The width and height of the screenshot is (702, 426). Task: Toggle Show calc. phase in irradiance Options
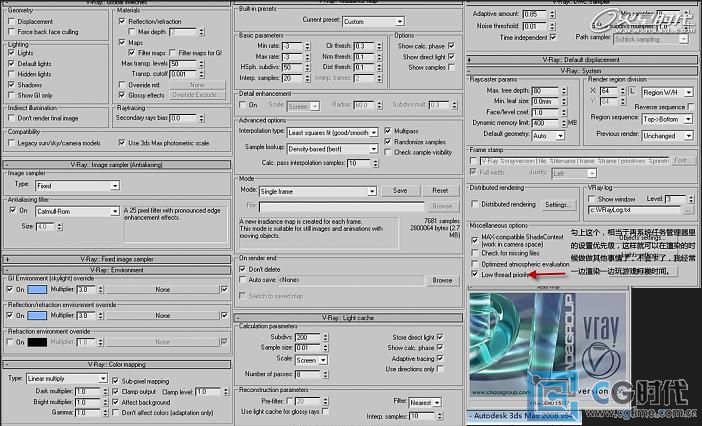pyautogui.click(x=451, y=46)
